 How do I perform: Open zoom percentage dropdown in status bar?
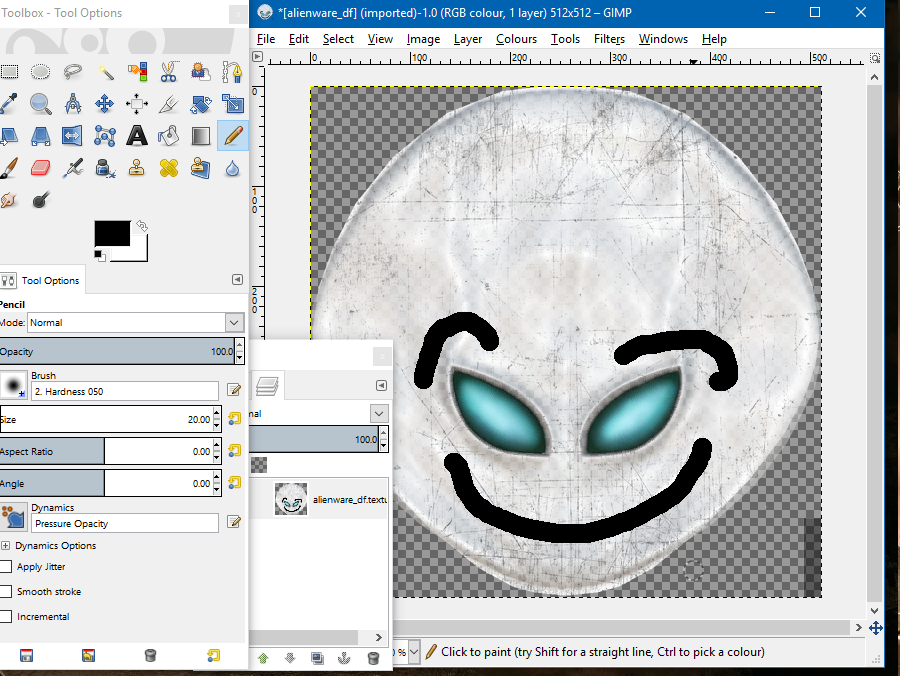414,651
